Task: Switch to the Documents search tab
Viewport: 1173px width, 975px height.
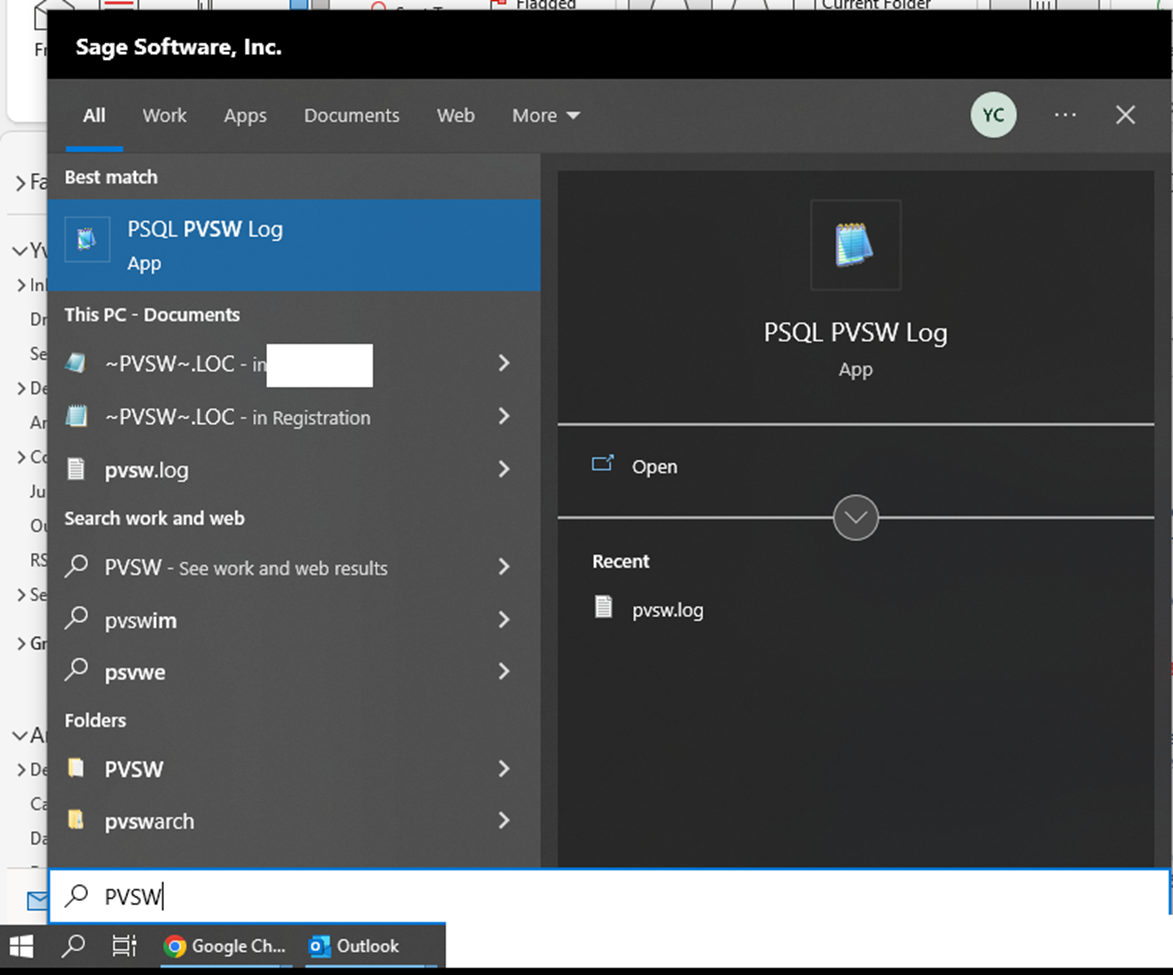Action: 351,115
